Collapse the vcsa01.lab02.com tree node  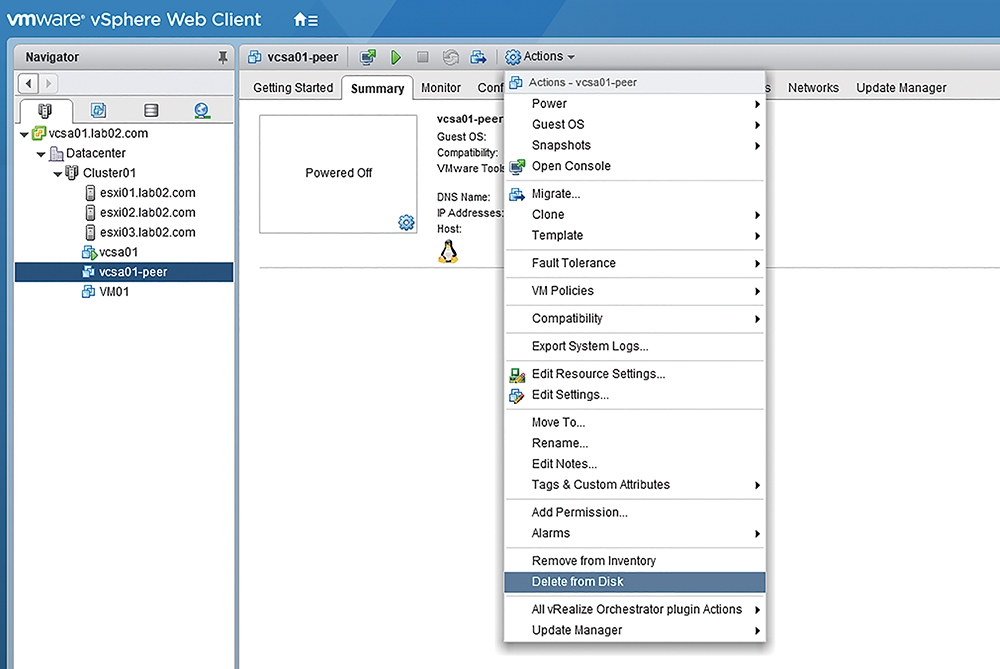pos(24,134)
